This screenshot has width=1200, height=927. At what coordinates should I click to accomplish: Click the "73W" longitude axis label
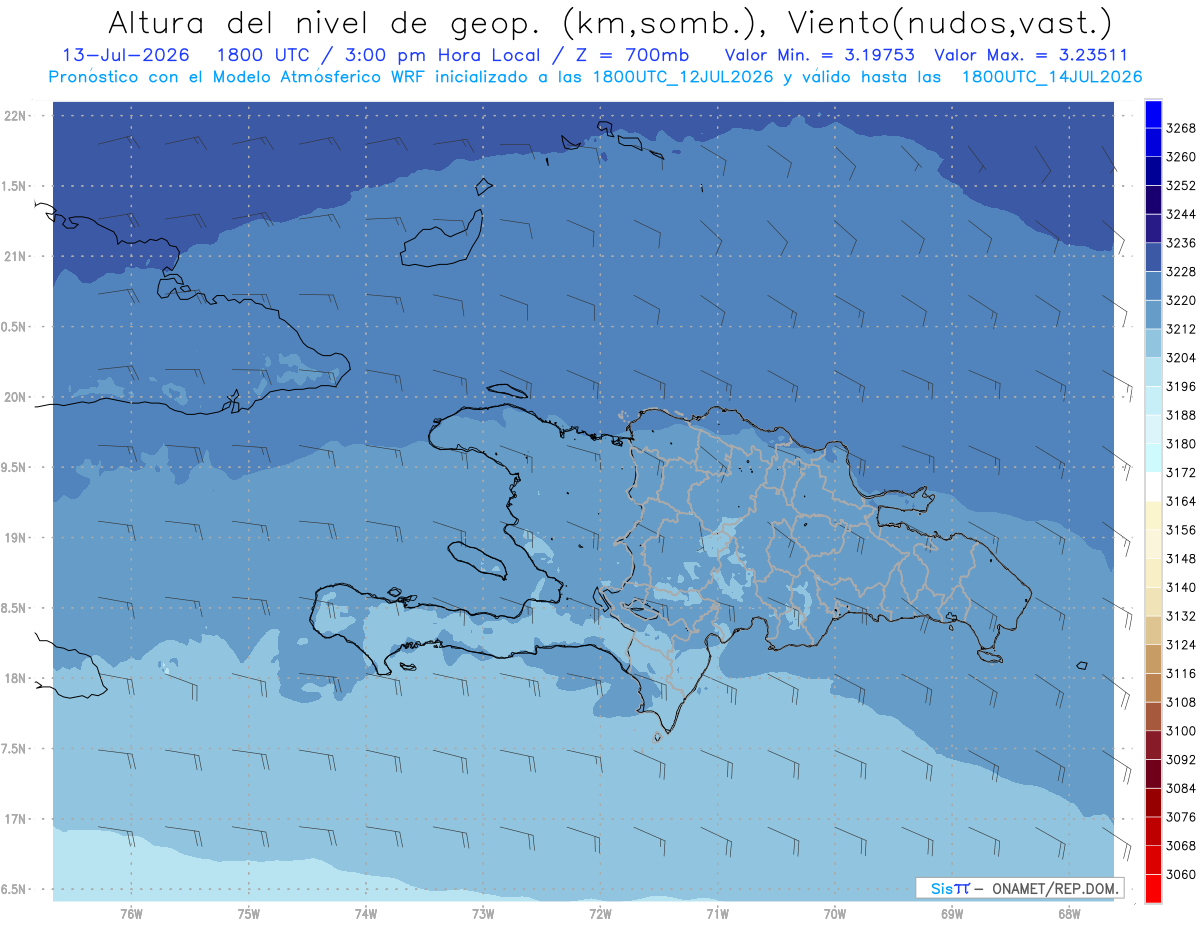[483, 914]
